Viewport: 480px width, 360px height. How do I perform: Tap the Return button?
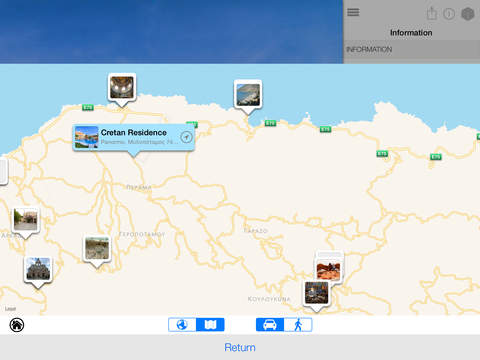(240, 347)
